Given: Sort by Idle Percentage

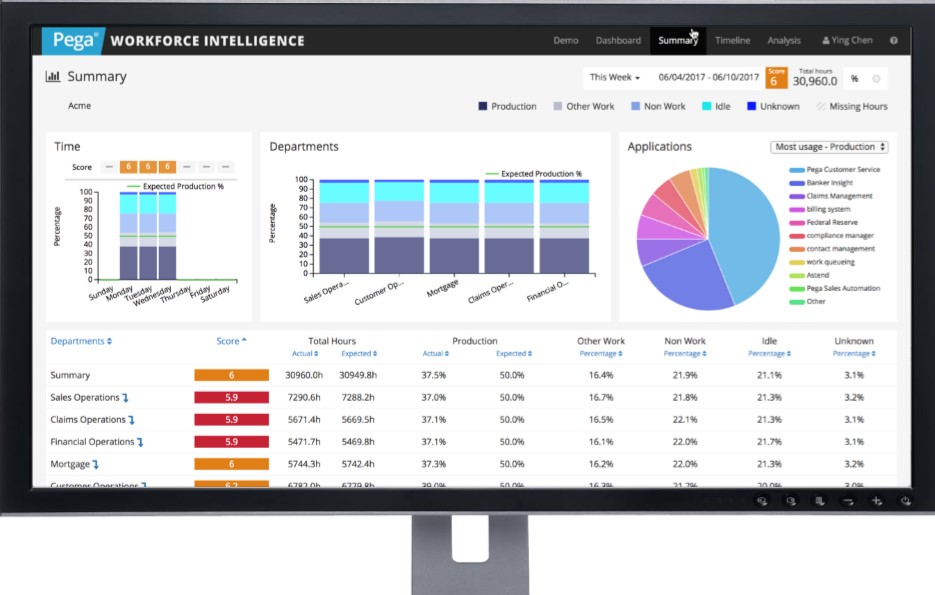Looking at the screenshot, I should coord(769,354).
